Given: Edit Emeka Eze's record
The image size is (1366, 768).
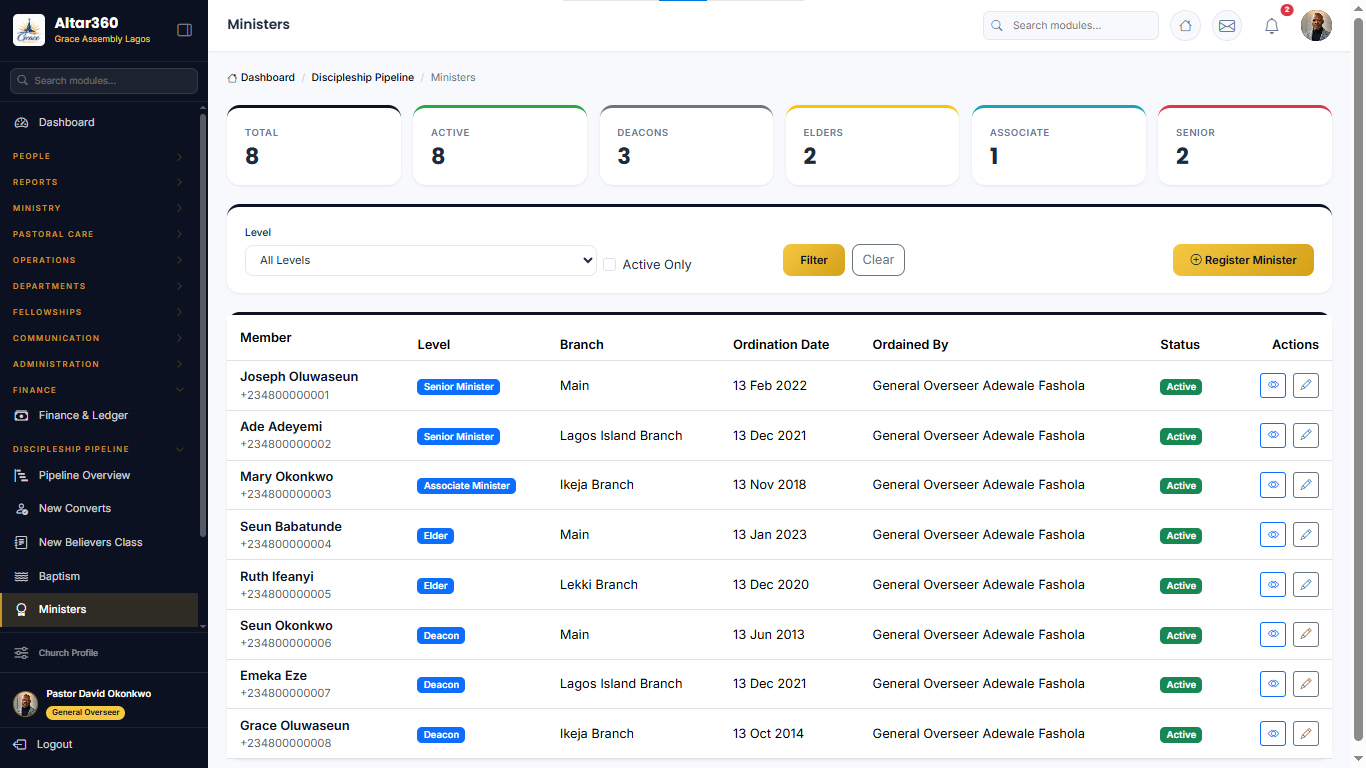Looking at the screenshot, I should (x=1305, y=684).
